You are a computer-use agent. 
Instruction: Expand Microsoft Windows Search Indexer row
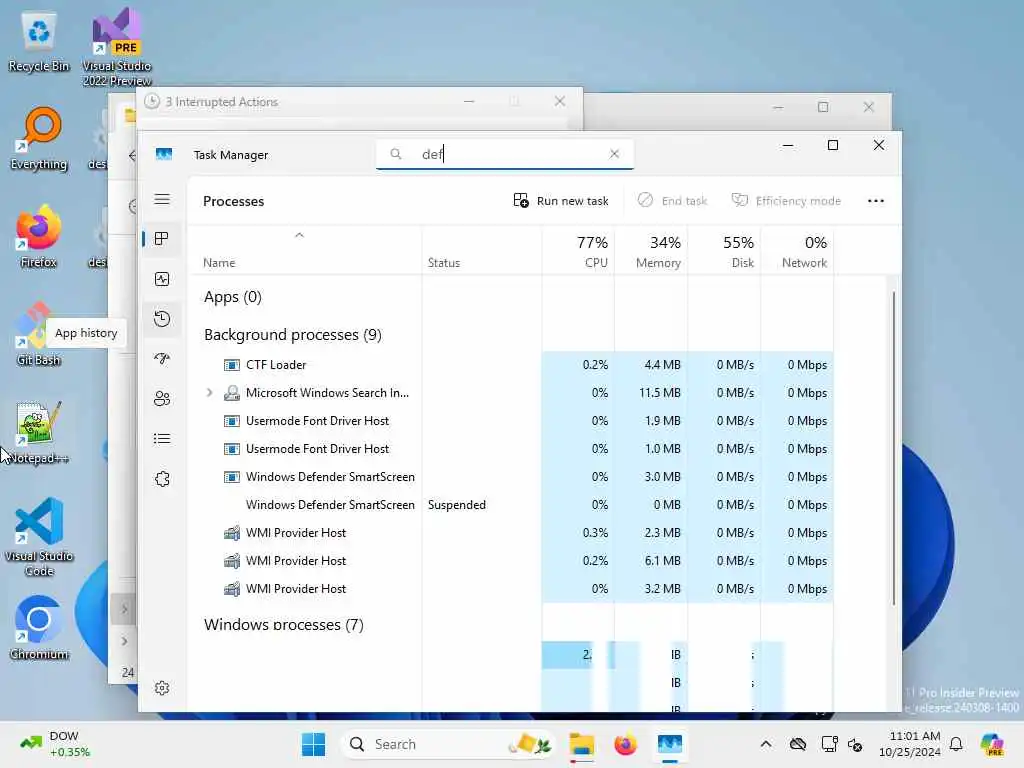coord(210,392)
